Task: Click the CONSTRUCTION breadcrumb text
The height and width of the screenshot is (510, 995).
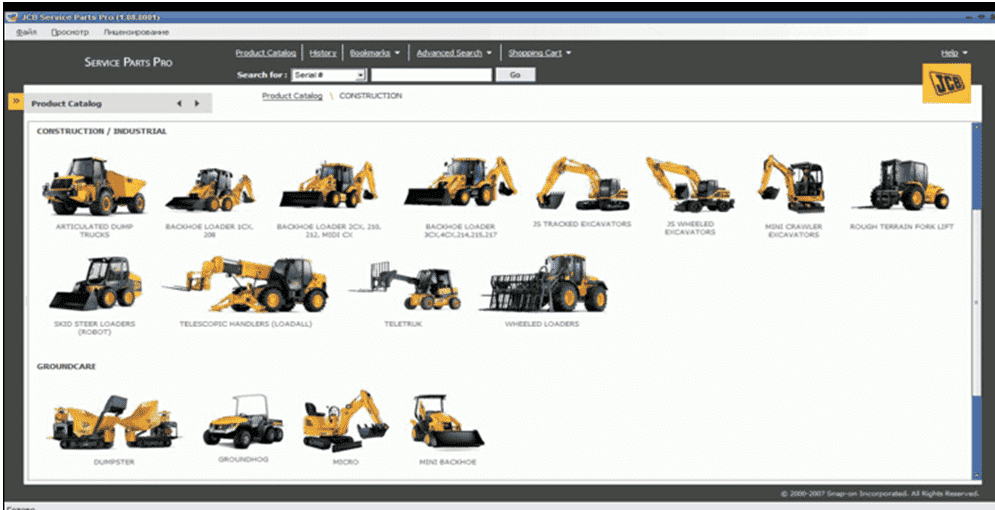Action: tap(371, 96)
